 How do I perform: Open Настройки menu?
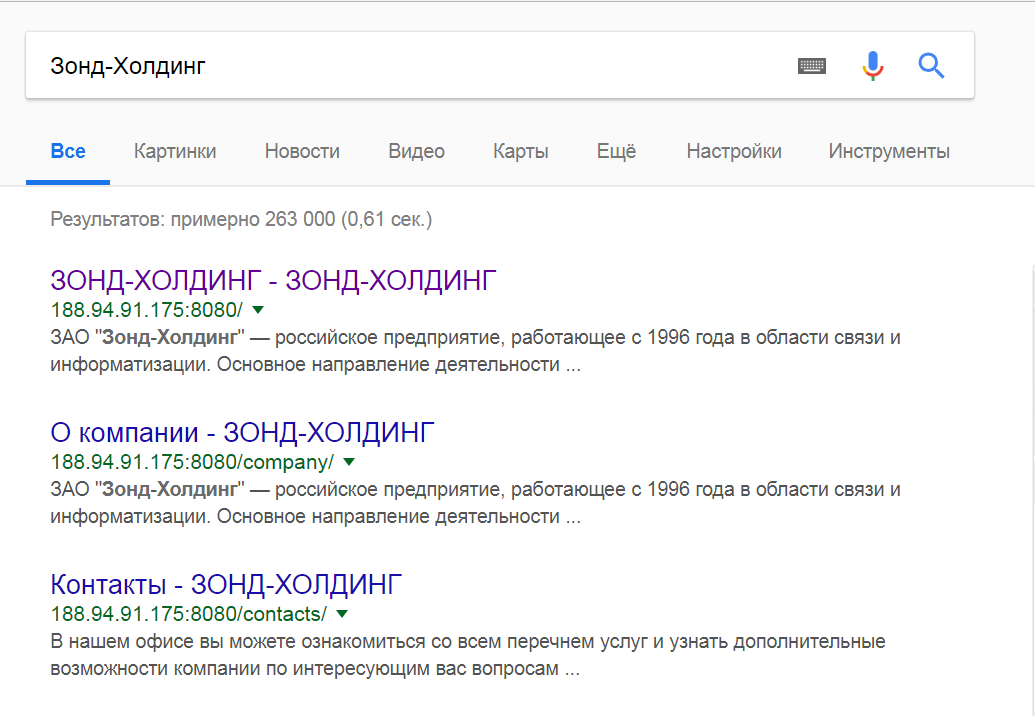coord(734,151)
